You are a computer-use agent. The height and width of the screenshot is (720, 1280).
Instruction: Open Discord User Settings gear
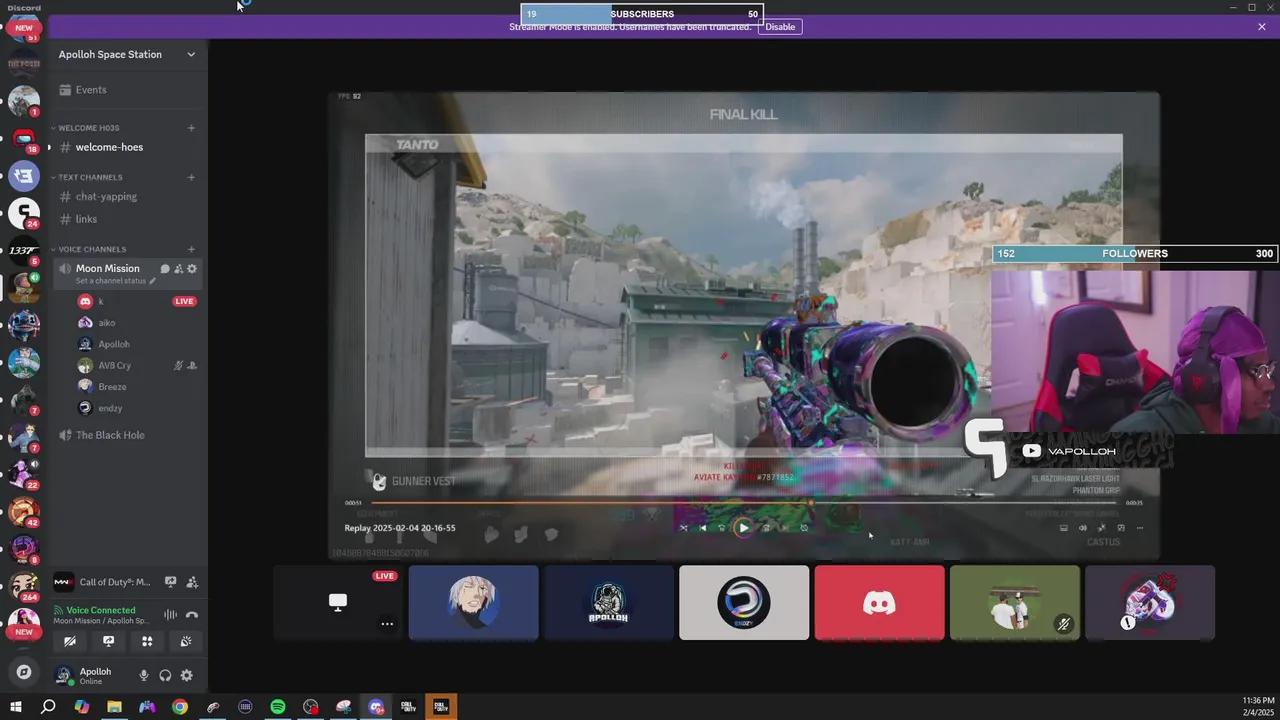pyautogui.click(x=186, y=676)
